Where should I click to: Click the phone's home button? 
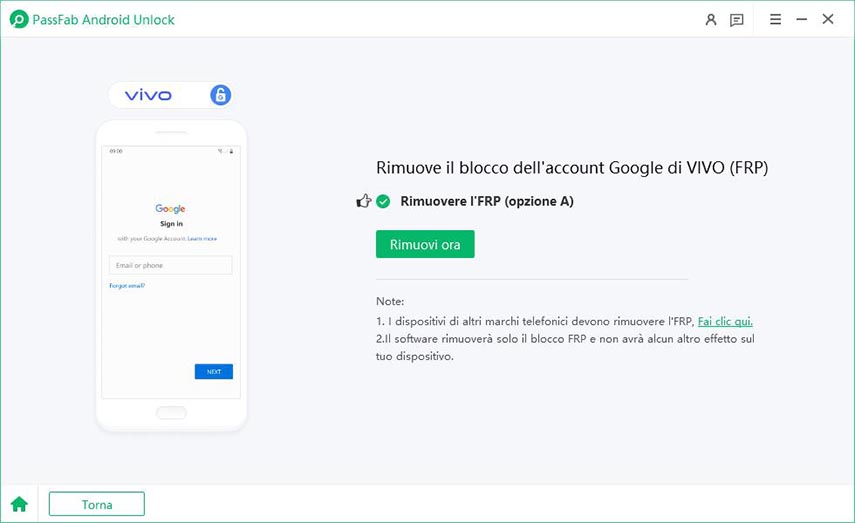point(171,412)
